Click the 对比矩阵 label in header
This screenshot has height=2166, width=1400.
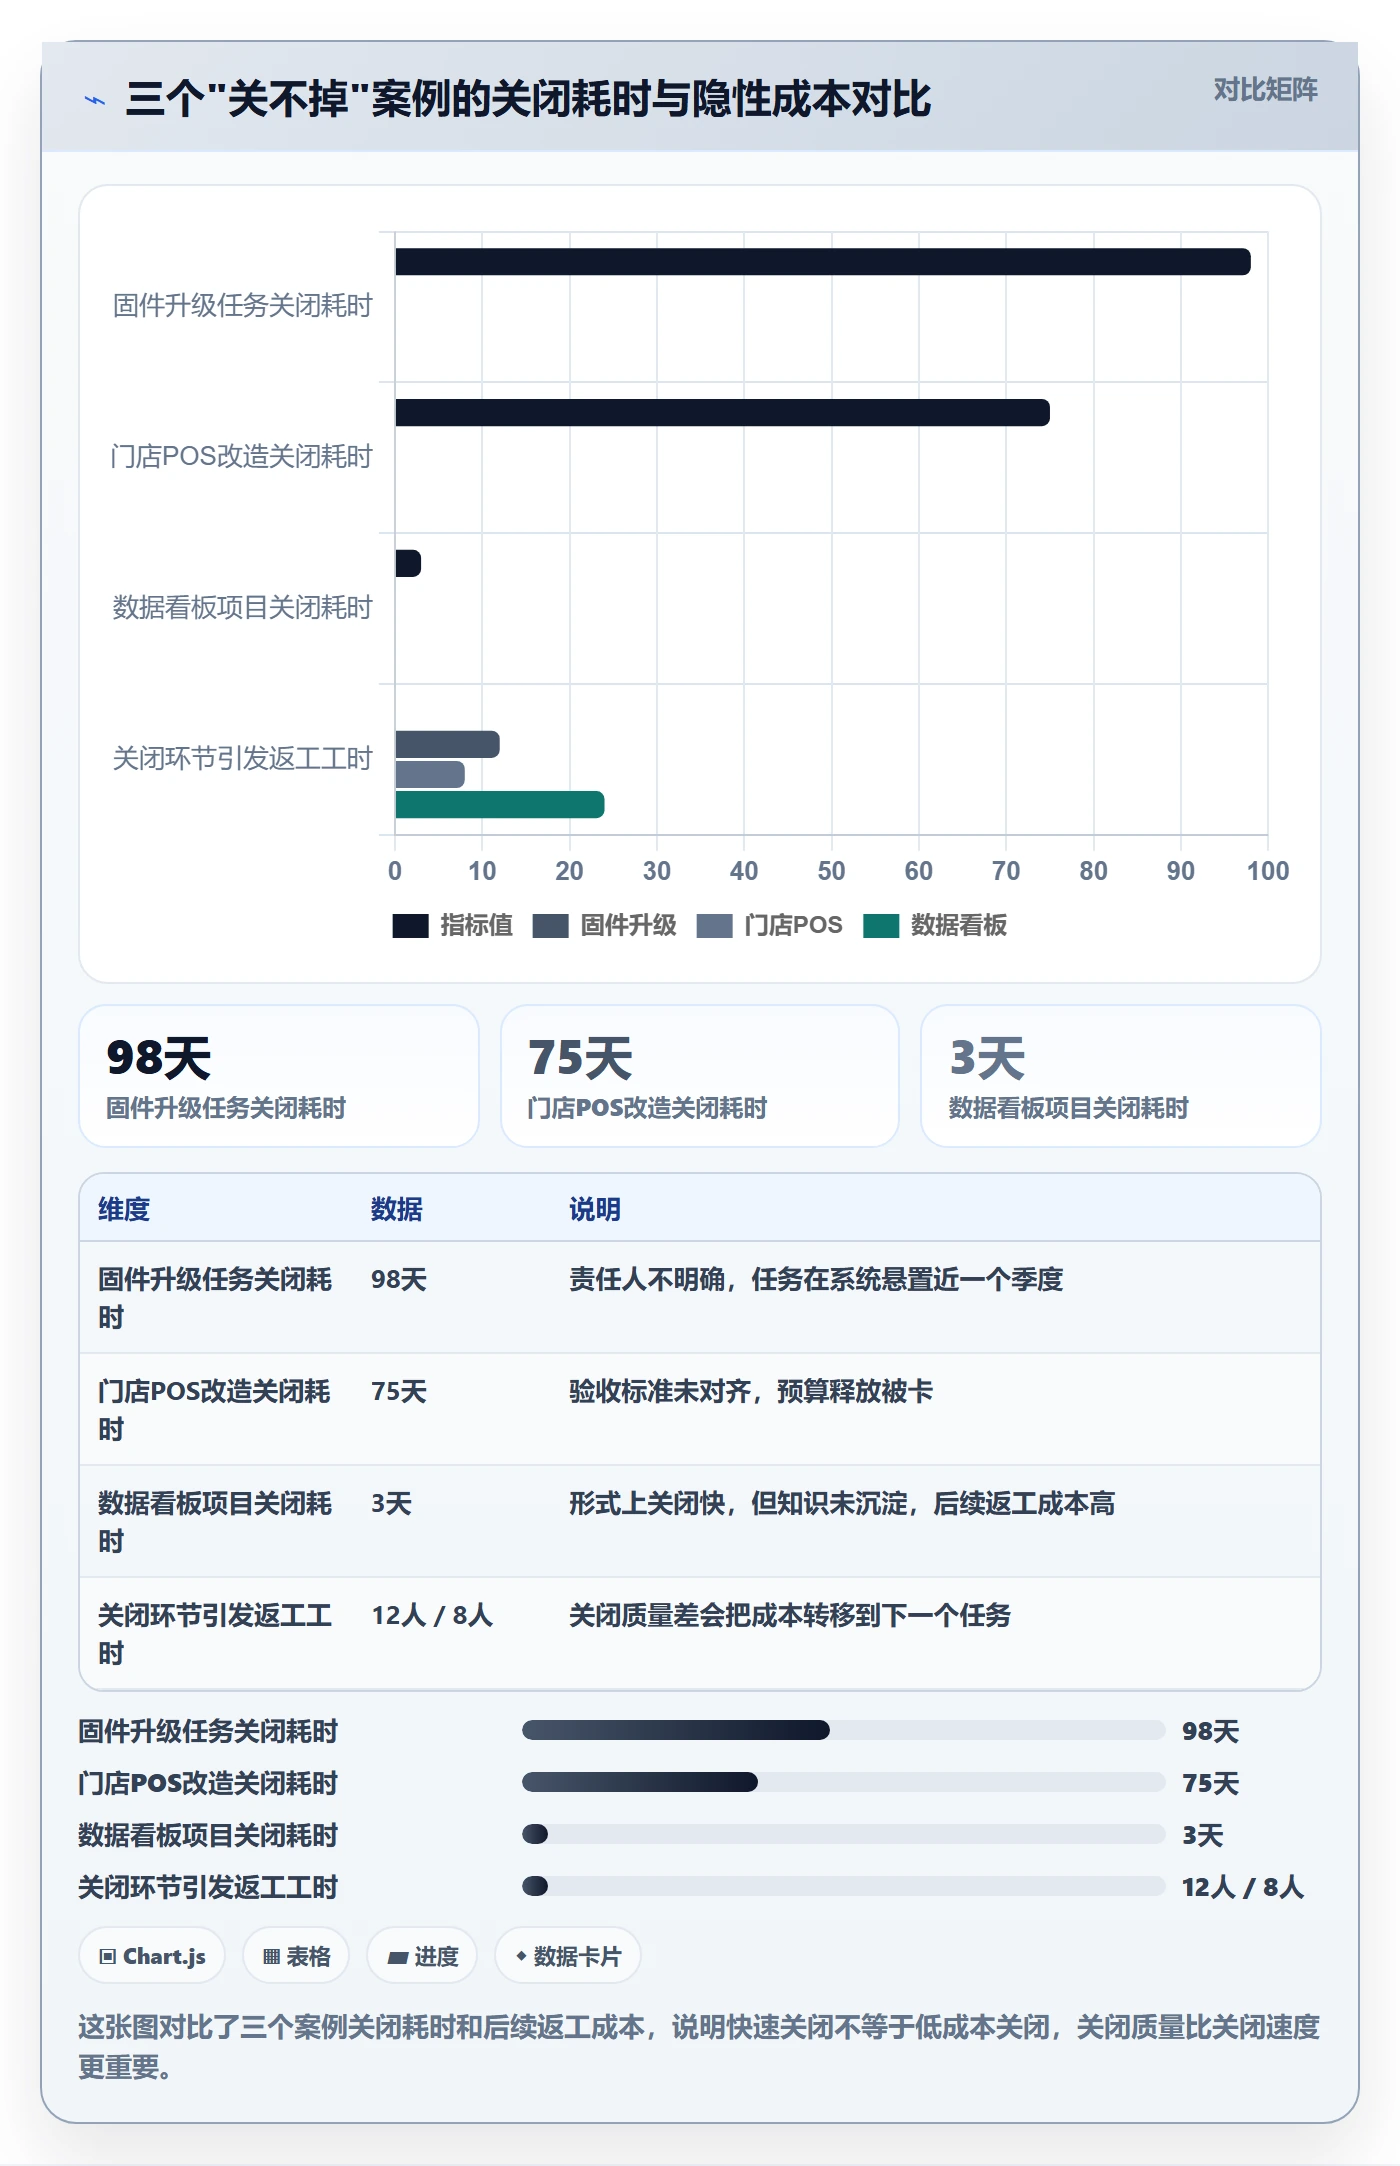1265,90
